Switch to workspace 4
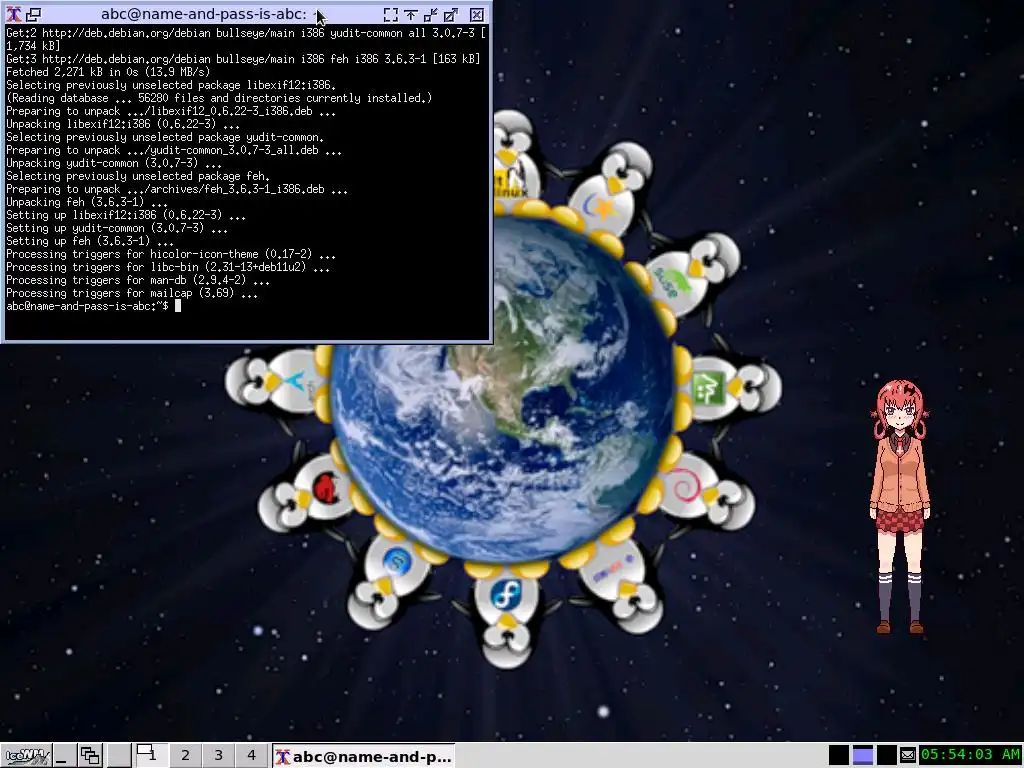 point(251,756)
